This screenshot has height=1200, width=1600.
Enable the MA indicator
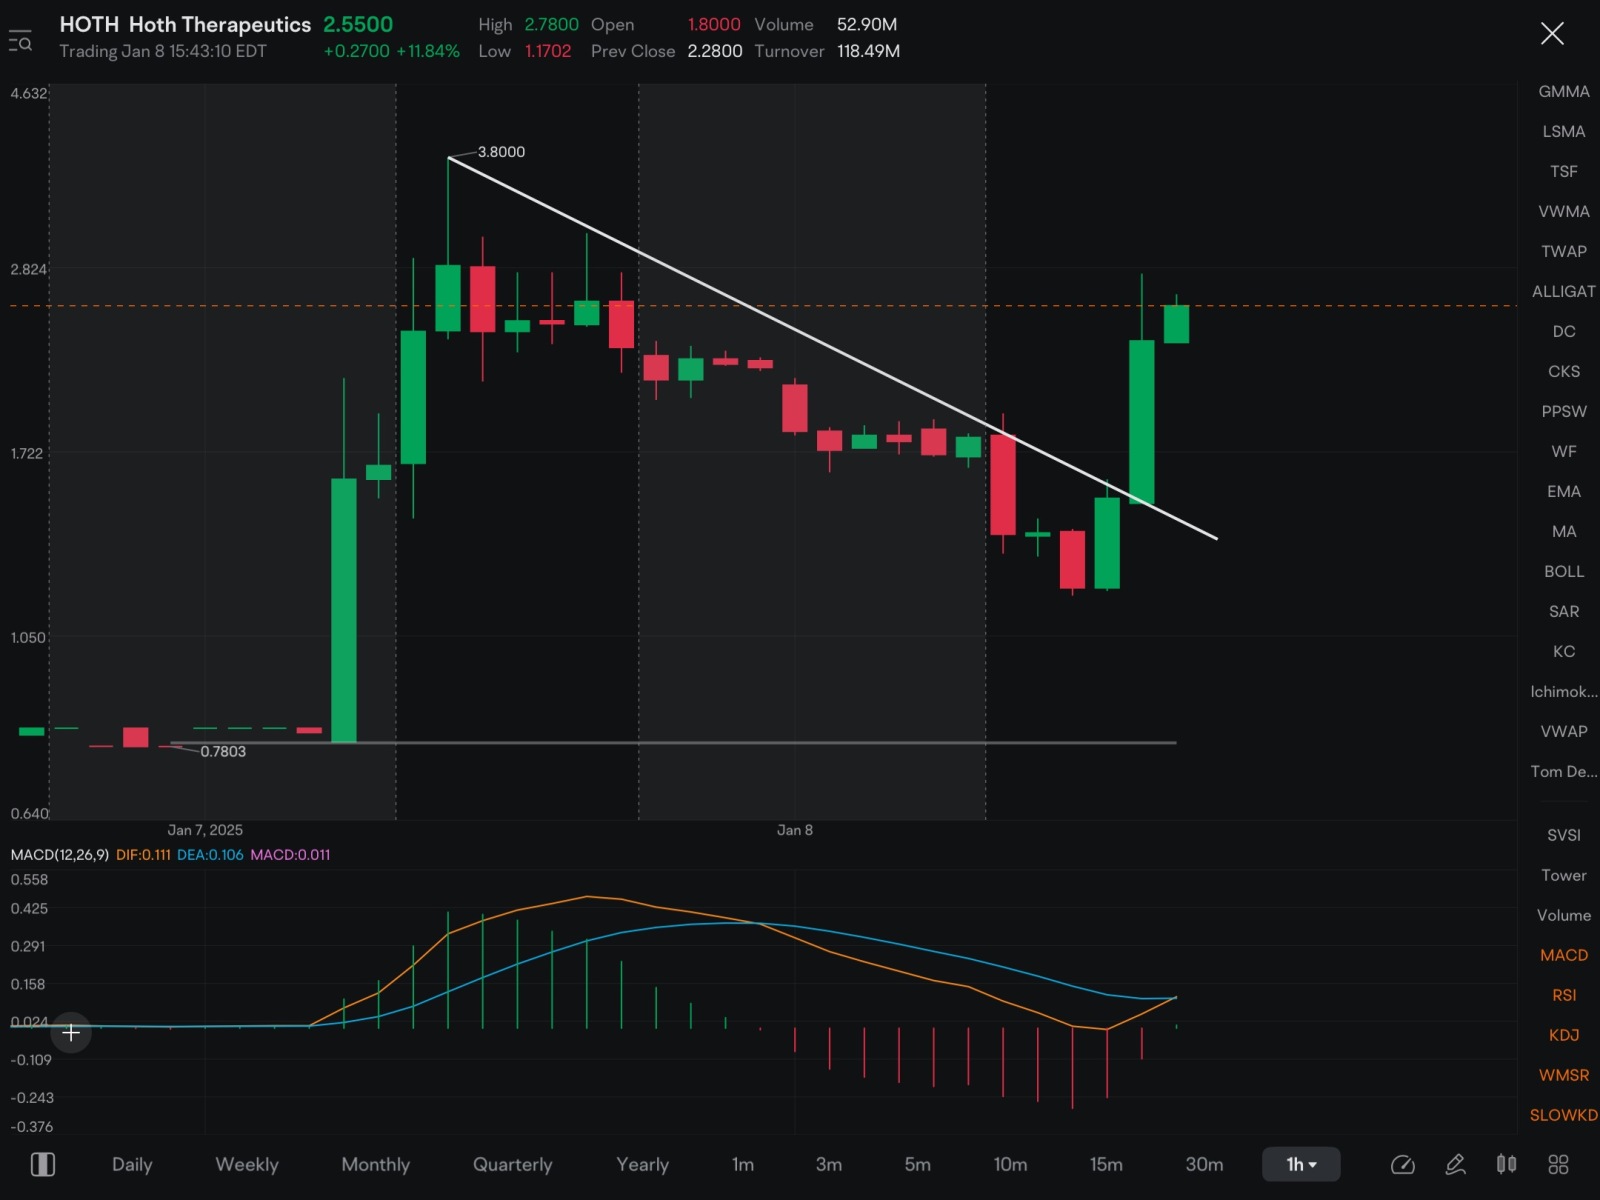pos(1564,531)
